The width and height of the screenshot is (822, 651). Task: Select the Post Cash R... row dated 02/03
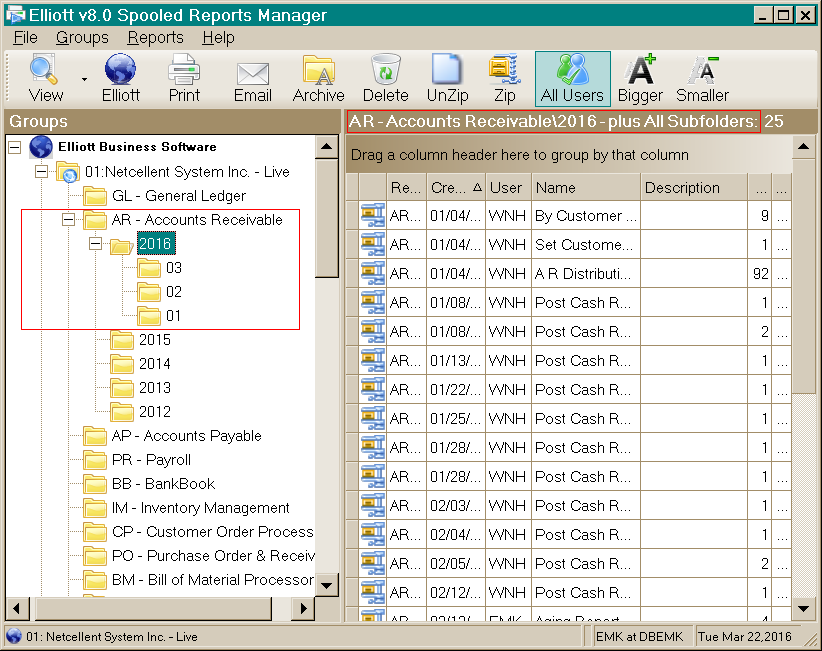[568, 505]
